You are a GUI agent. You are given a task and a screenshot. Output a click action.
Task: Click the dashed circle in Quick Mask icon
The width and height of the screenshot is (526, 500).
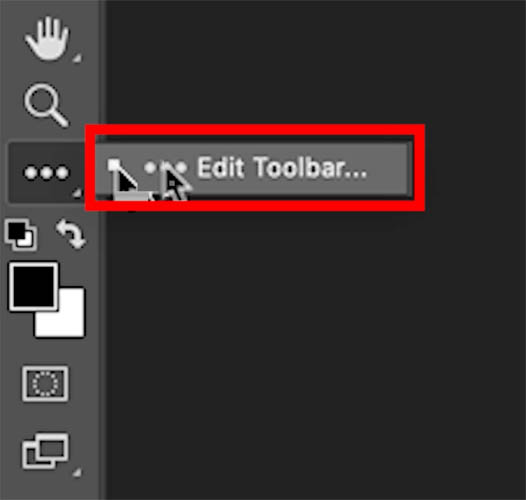(x=45, y=384)
